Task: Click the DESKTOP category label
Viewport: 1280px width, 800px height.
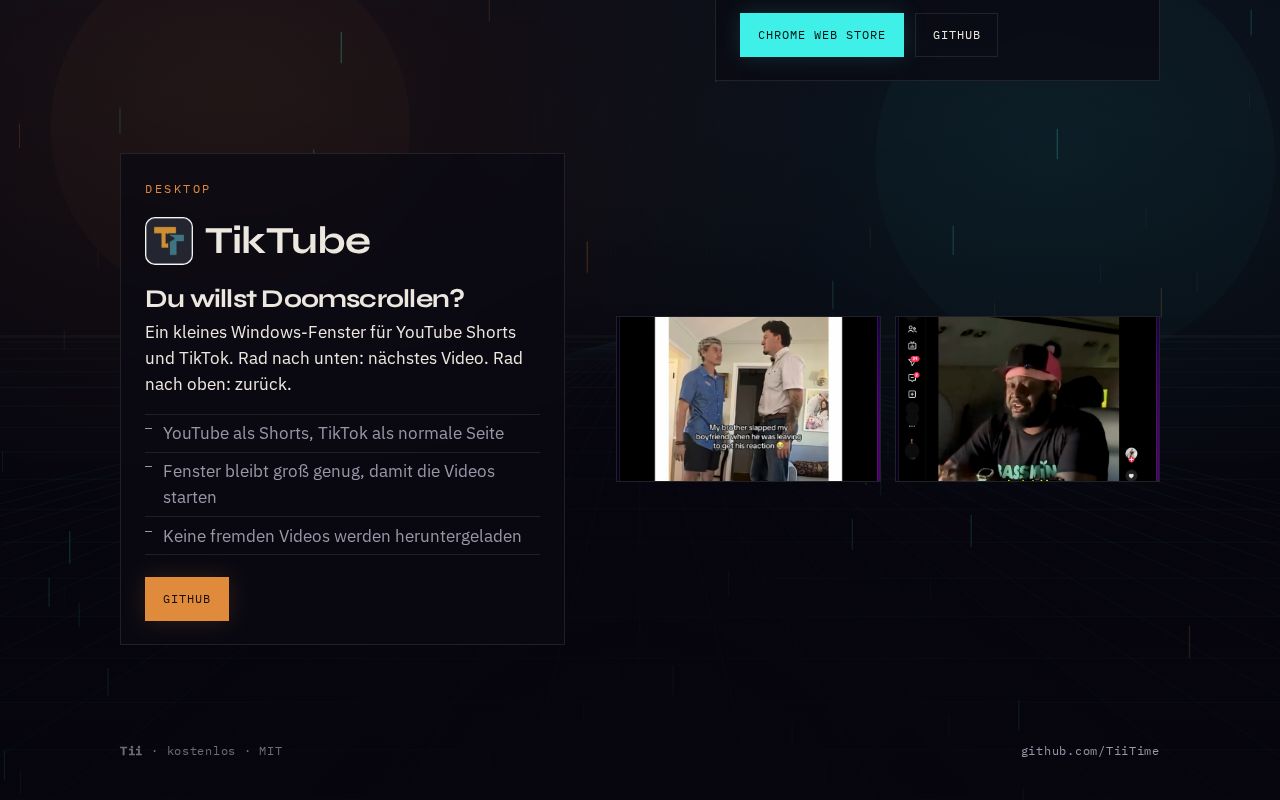Action: pos(178,189)
